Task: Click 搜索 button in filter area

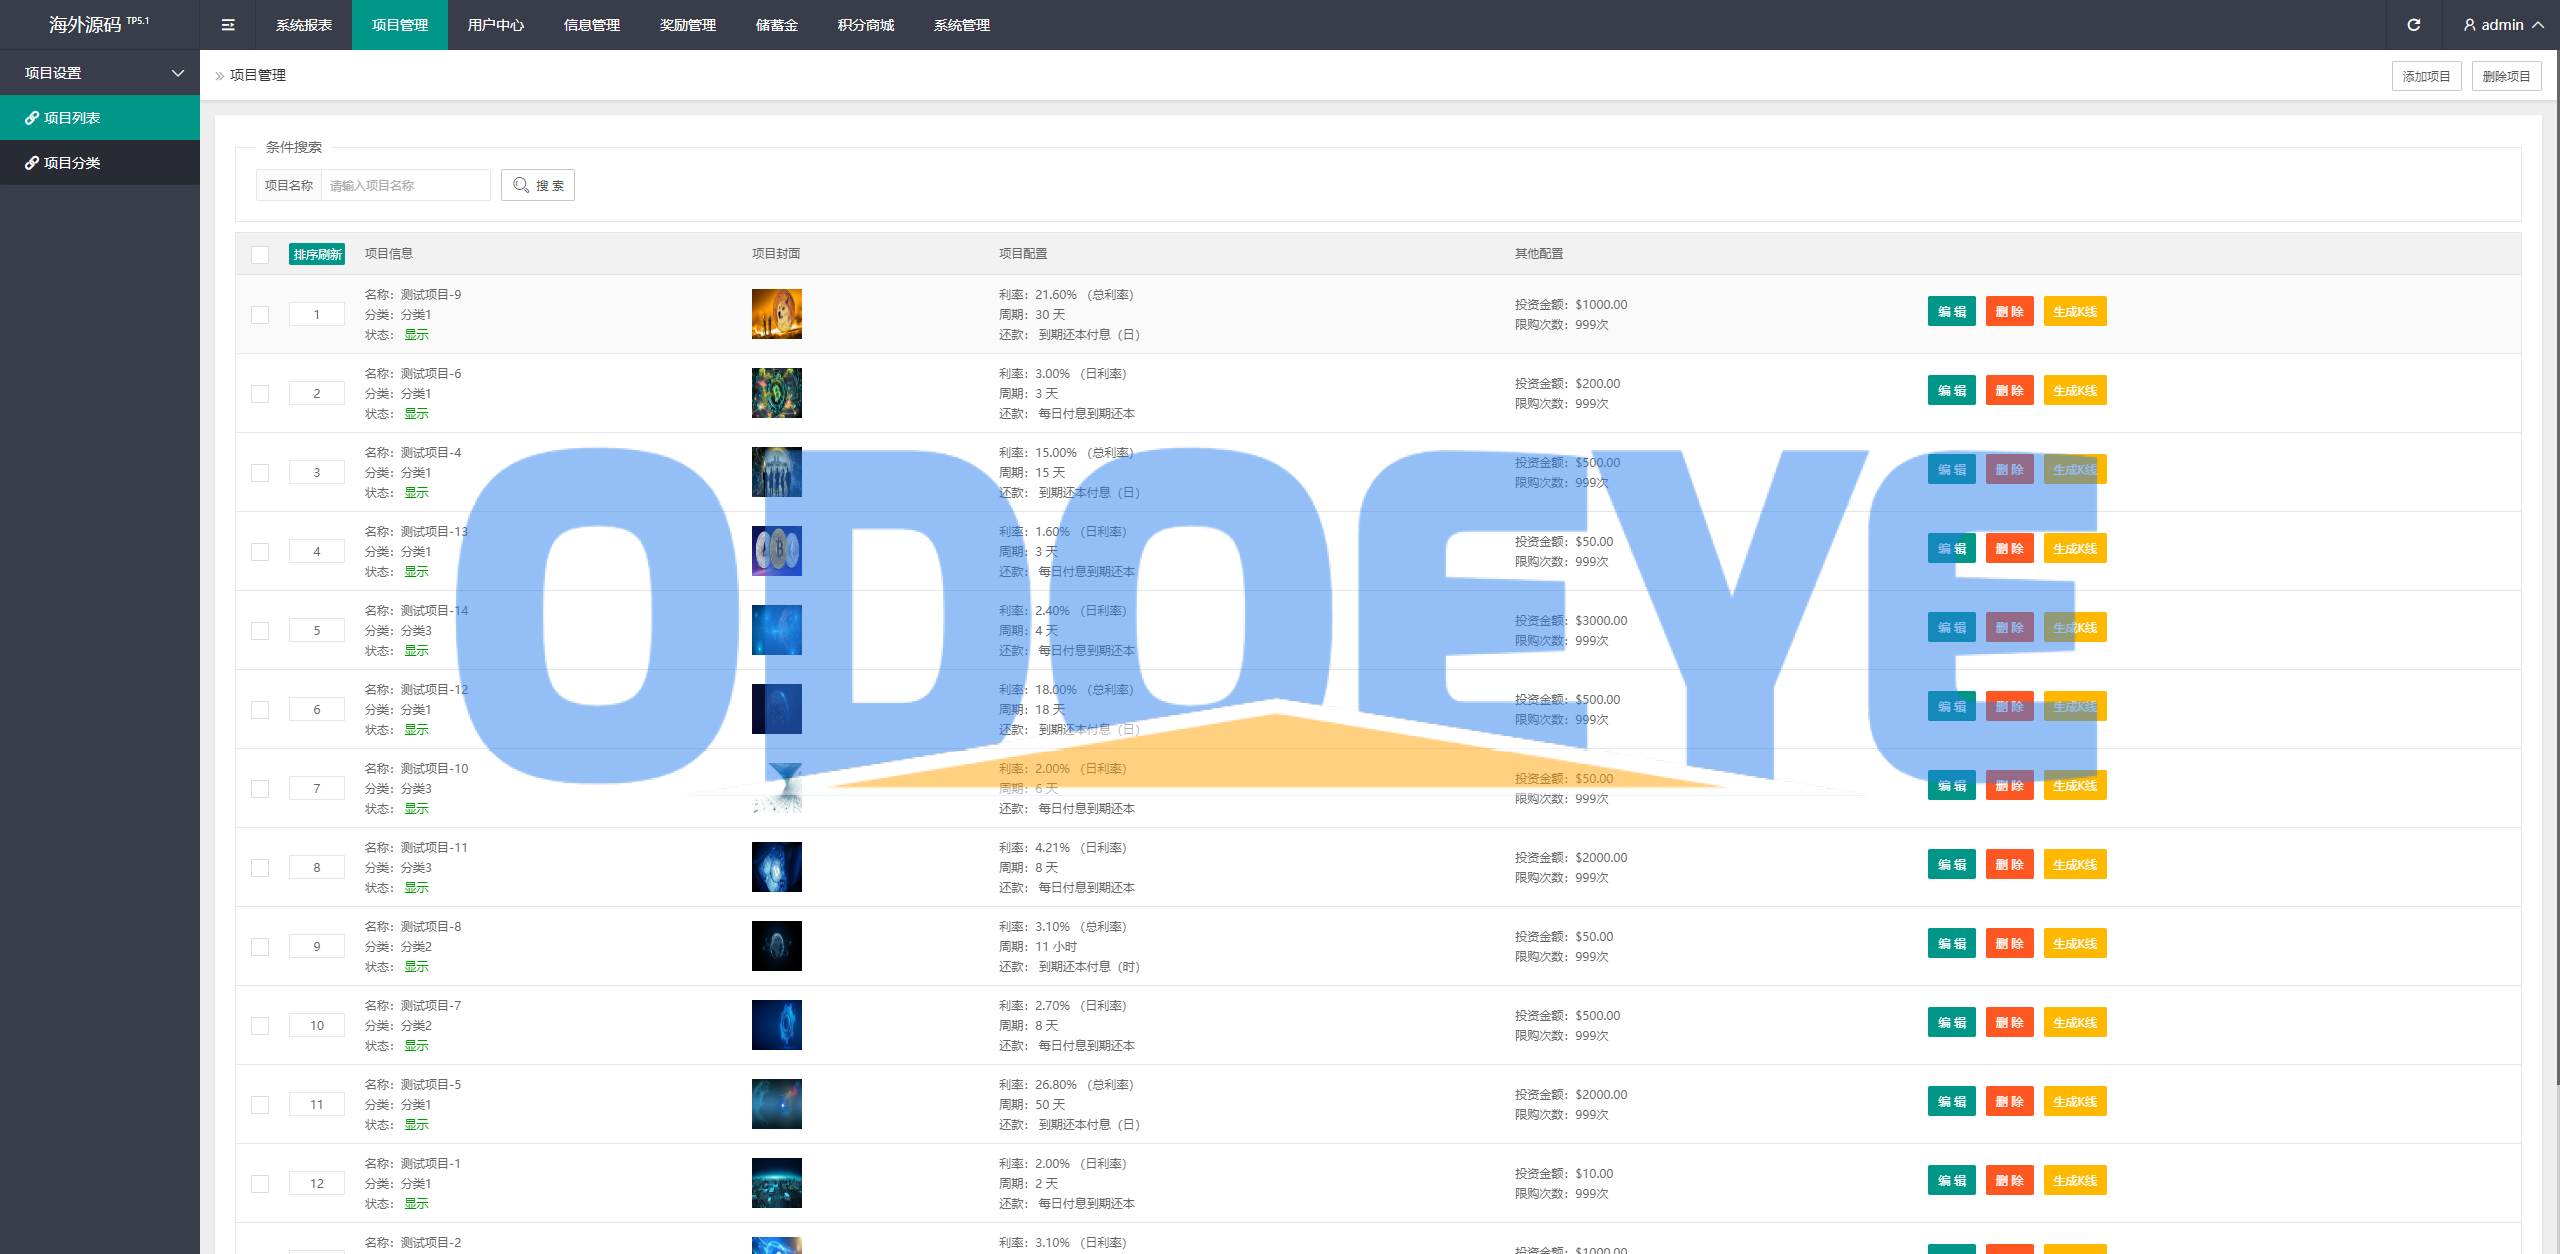Action: click(x=539, y=185)
